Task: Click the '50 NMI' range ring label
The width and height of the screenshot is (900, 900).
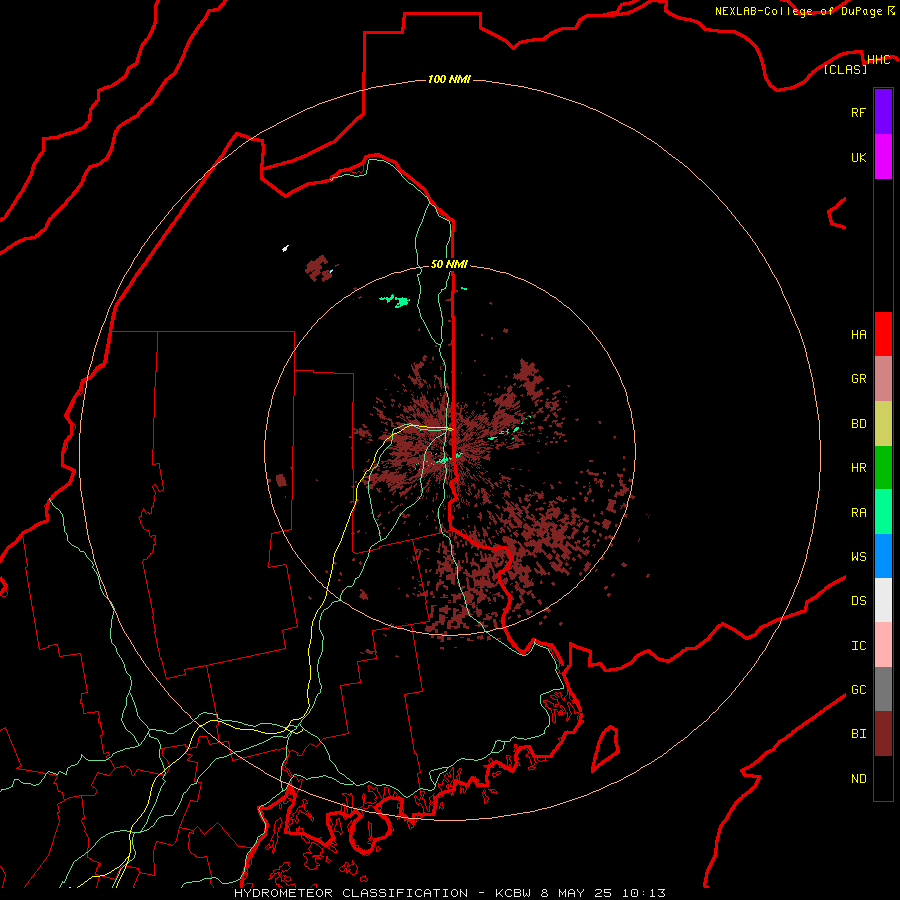Action: click(449, 264)
